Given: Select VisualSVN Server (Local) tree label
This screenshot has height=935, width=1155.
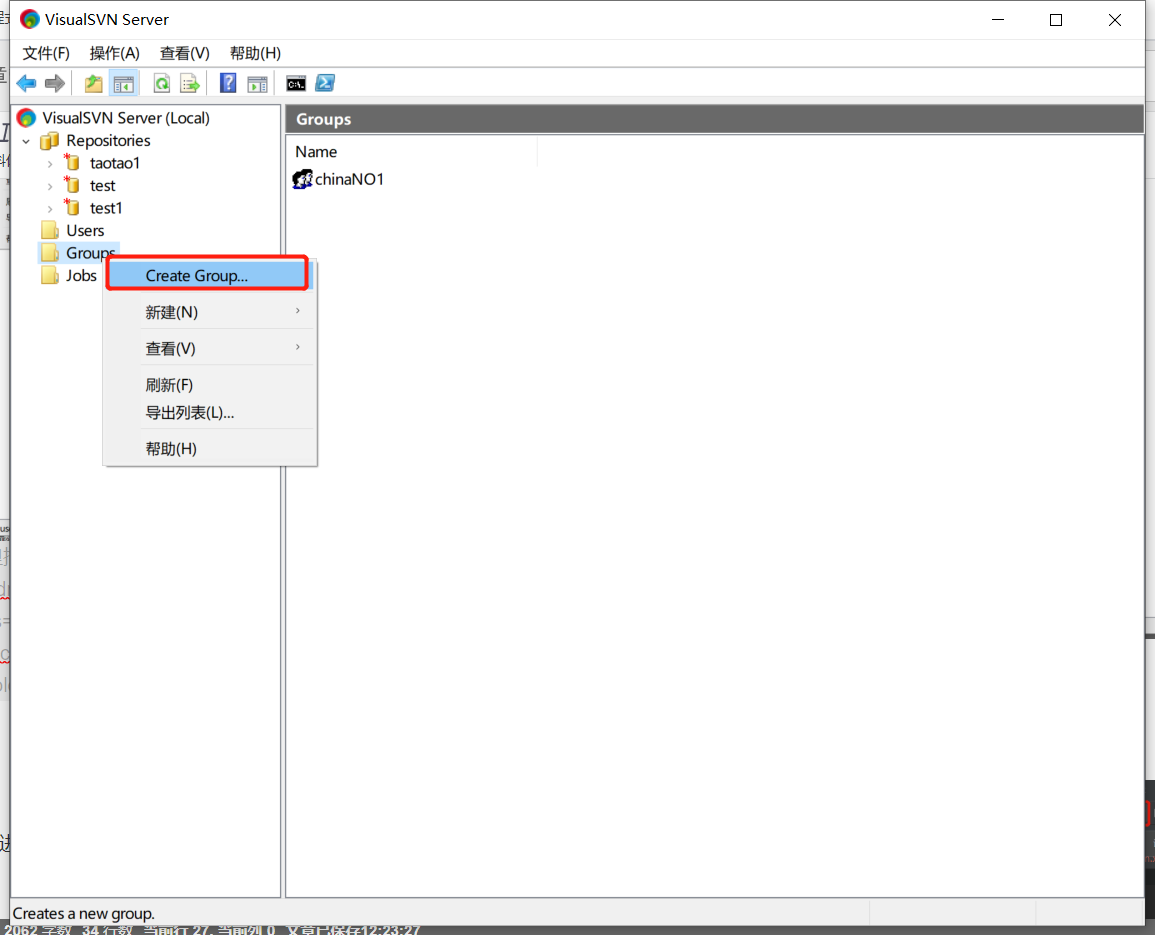Looking at the screenshot, I should [126, 118].
